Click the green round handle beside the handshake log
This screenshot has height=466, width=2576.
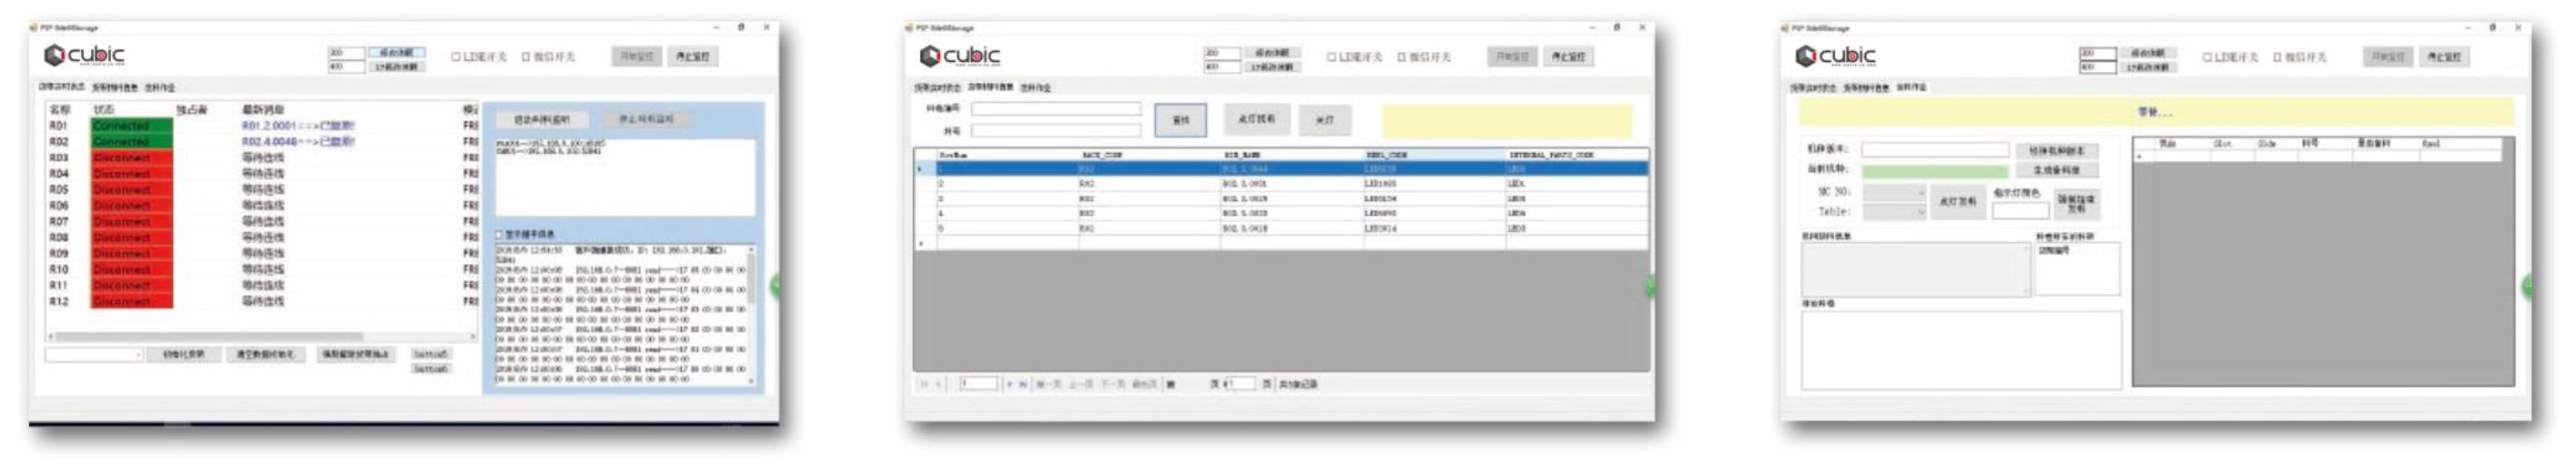point(774,286)
